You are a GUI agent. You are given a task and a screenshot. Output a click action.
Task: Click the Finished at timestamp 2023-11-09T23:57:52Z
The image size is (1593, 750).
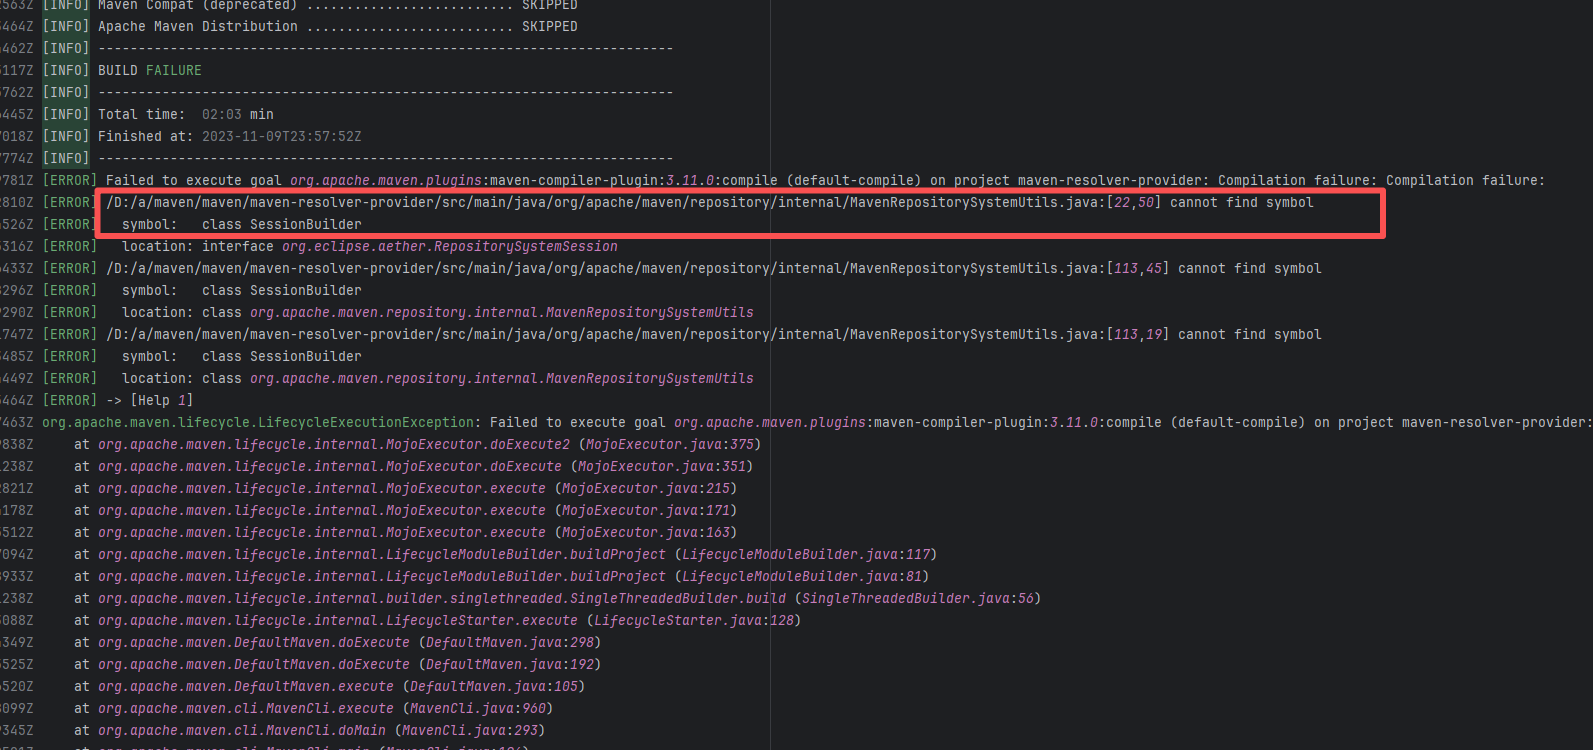pyautogui.click(x=281, y=137)
